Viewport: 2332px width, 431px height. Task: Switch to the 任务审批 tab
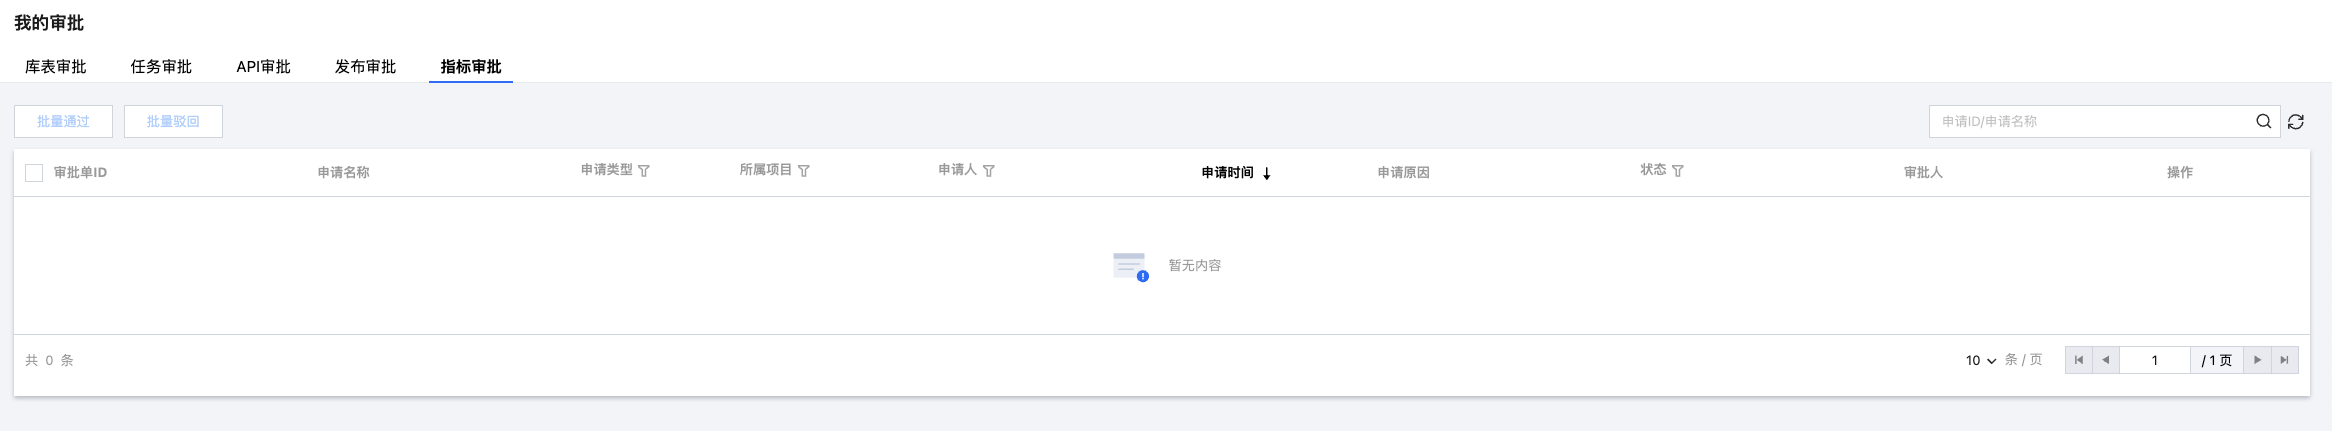click(x=161, y=67)
